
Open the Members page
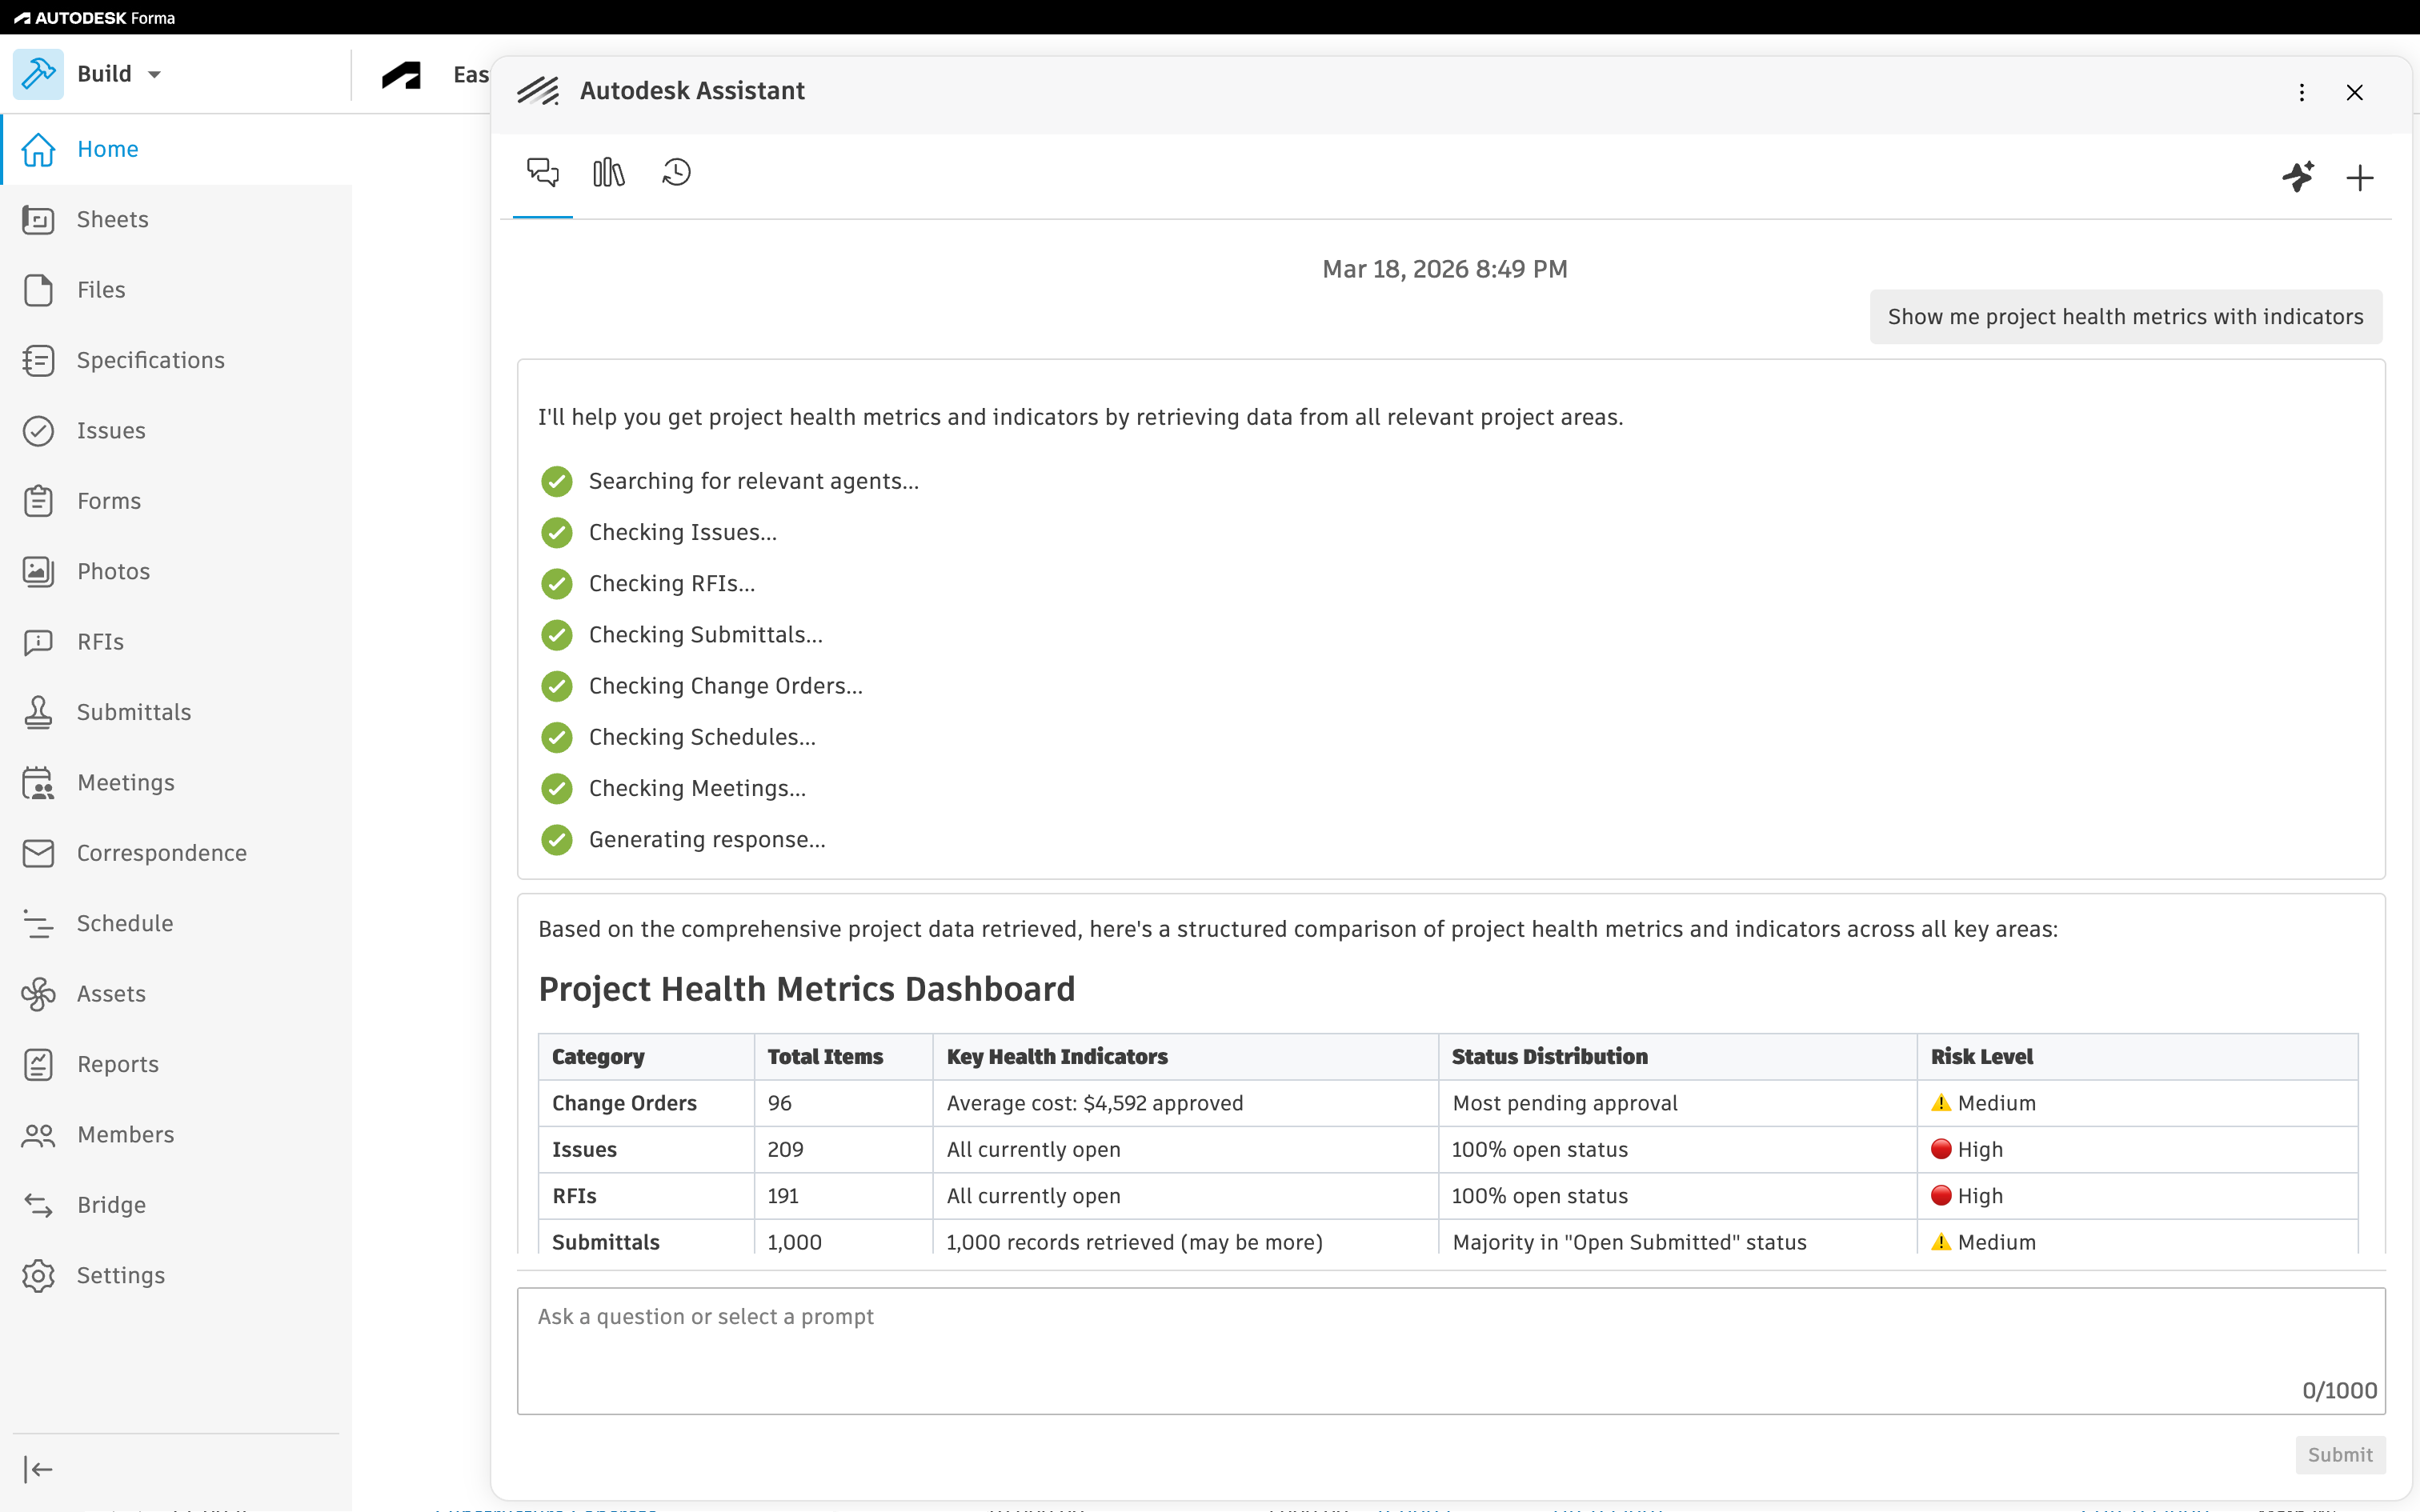pos(176,1135)
